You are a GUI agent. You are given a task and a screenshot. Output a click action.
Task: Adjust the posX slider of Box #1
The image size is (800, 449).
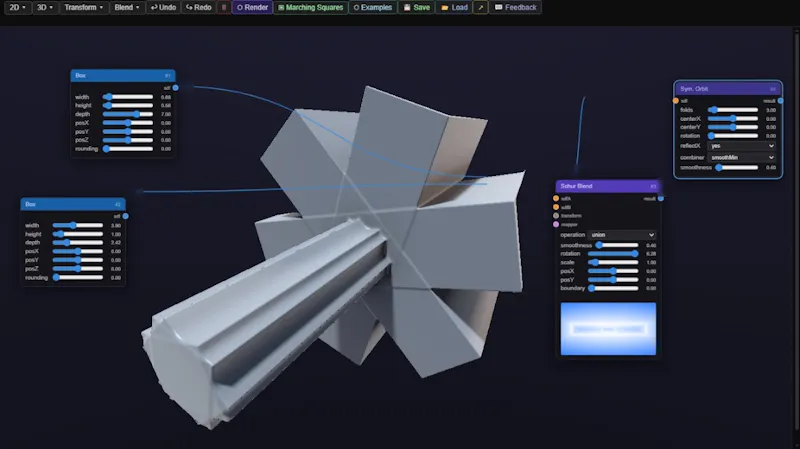[x=128, y=123]
